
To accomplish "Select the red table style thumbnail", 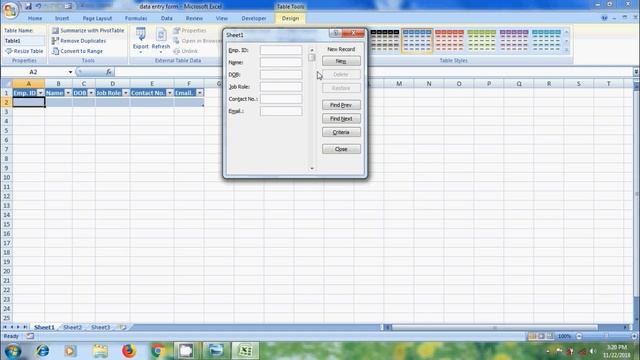I will point(449,41).
